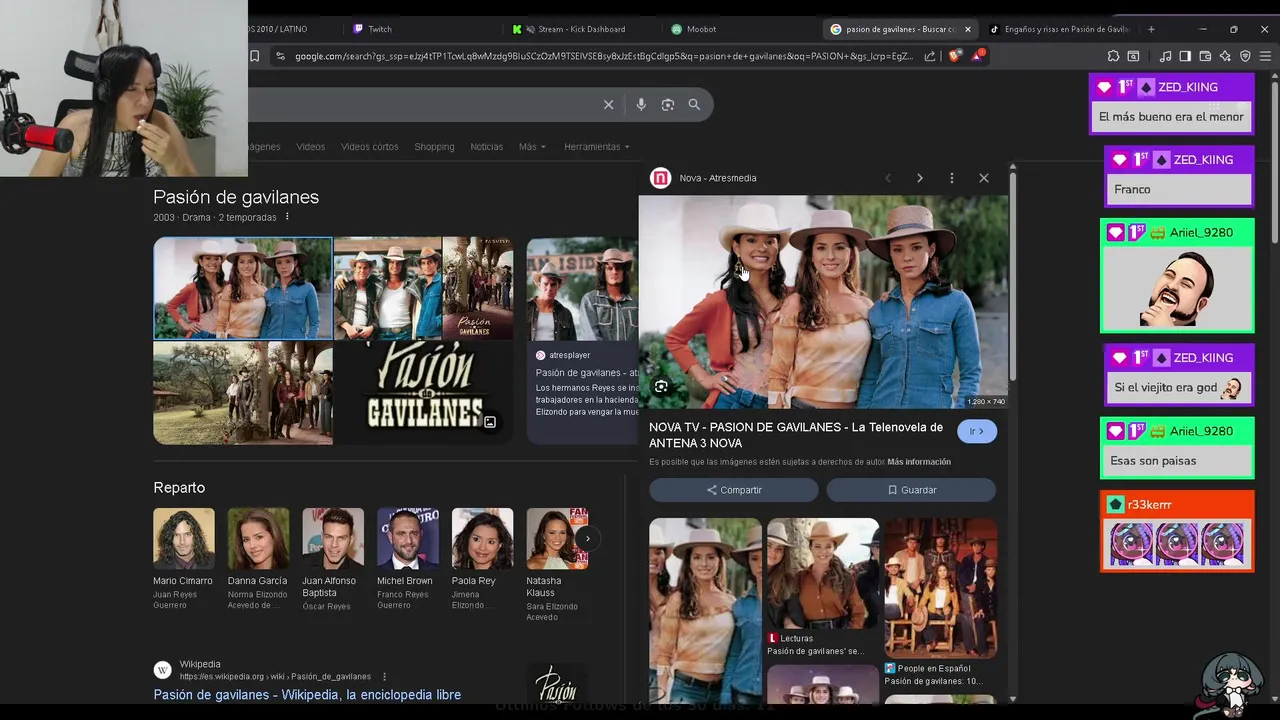Screen dimensions: 1280x720
Task: Open the hacienda group photo thumbnail
Action: click(242, 393)
